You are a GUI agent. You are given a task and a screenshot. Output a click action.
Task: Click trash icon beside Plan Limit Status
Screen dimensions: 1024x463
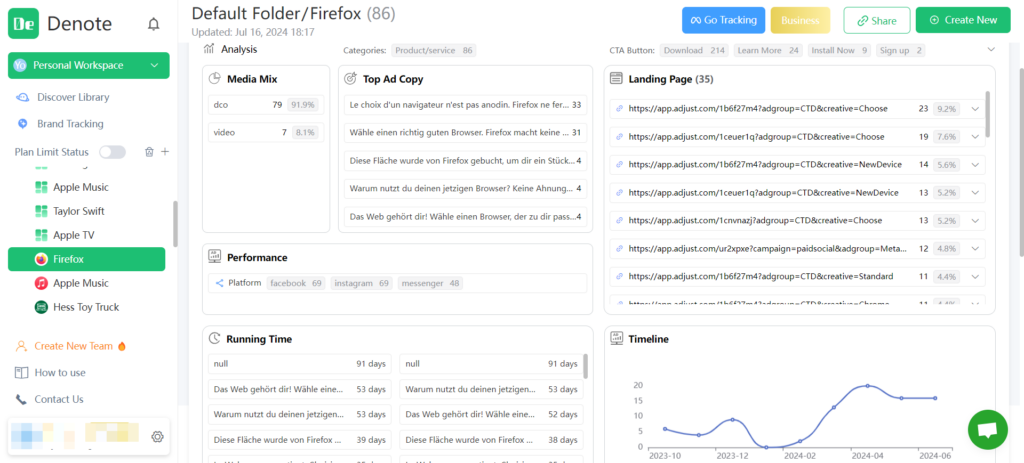click(x=149, y=152)
